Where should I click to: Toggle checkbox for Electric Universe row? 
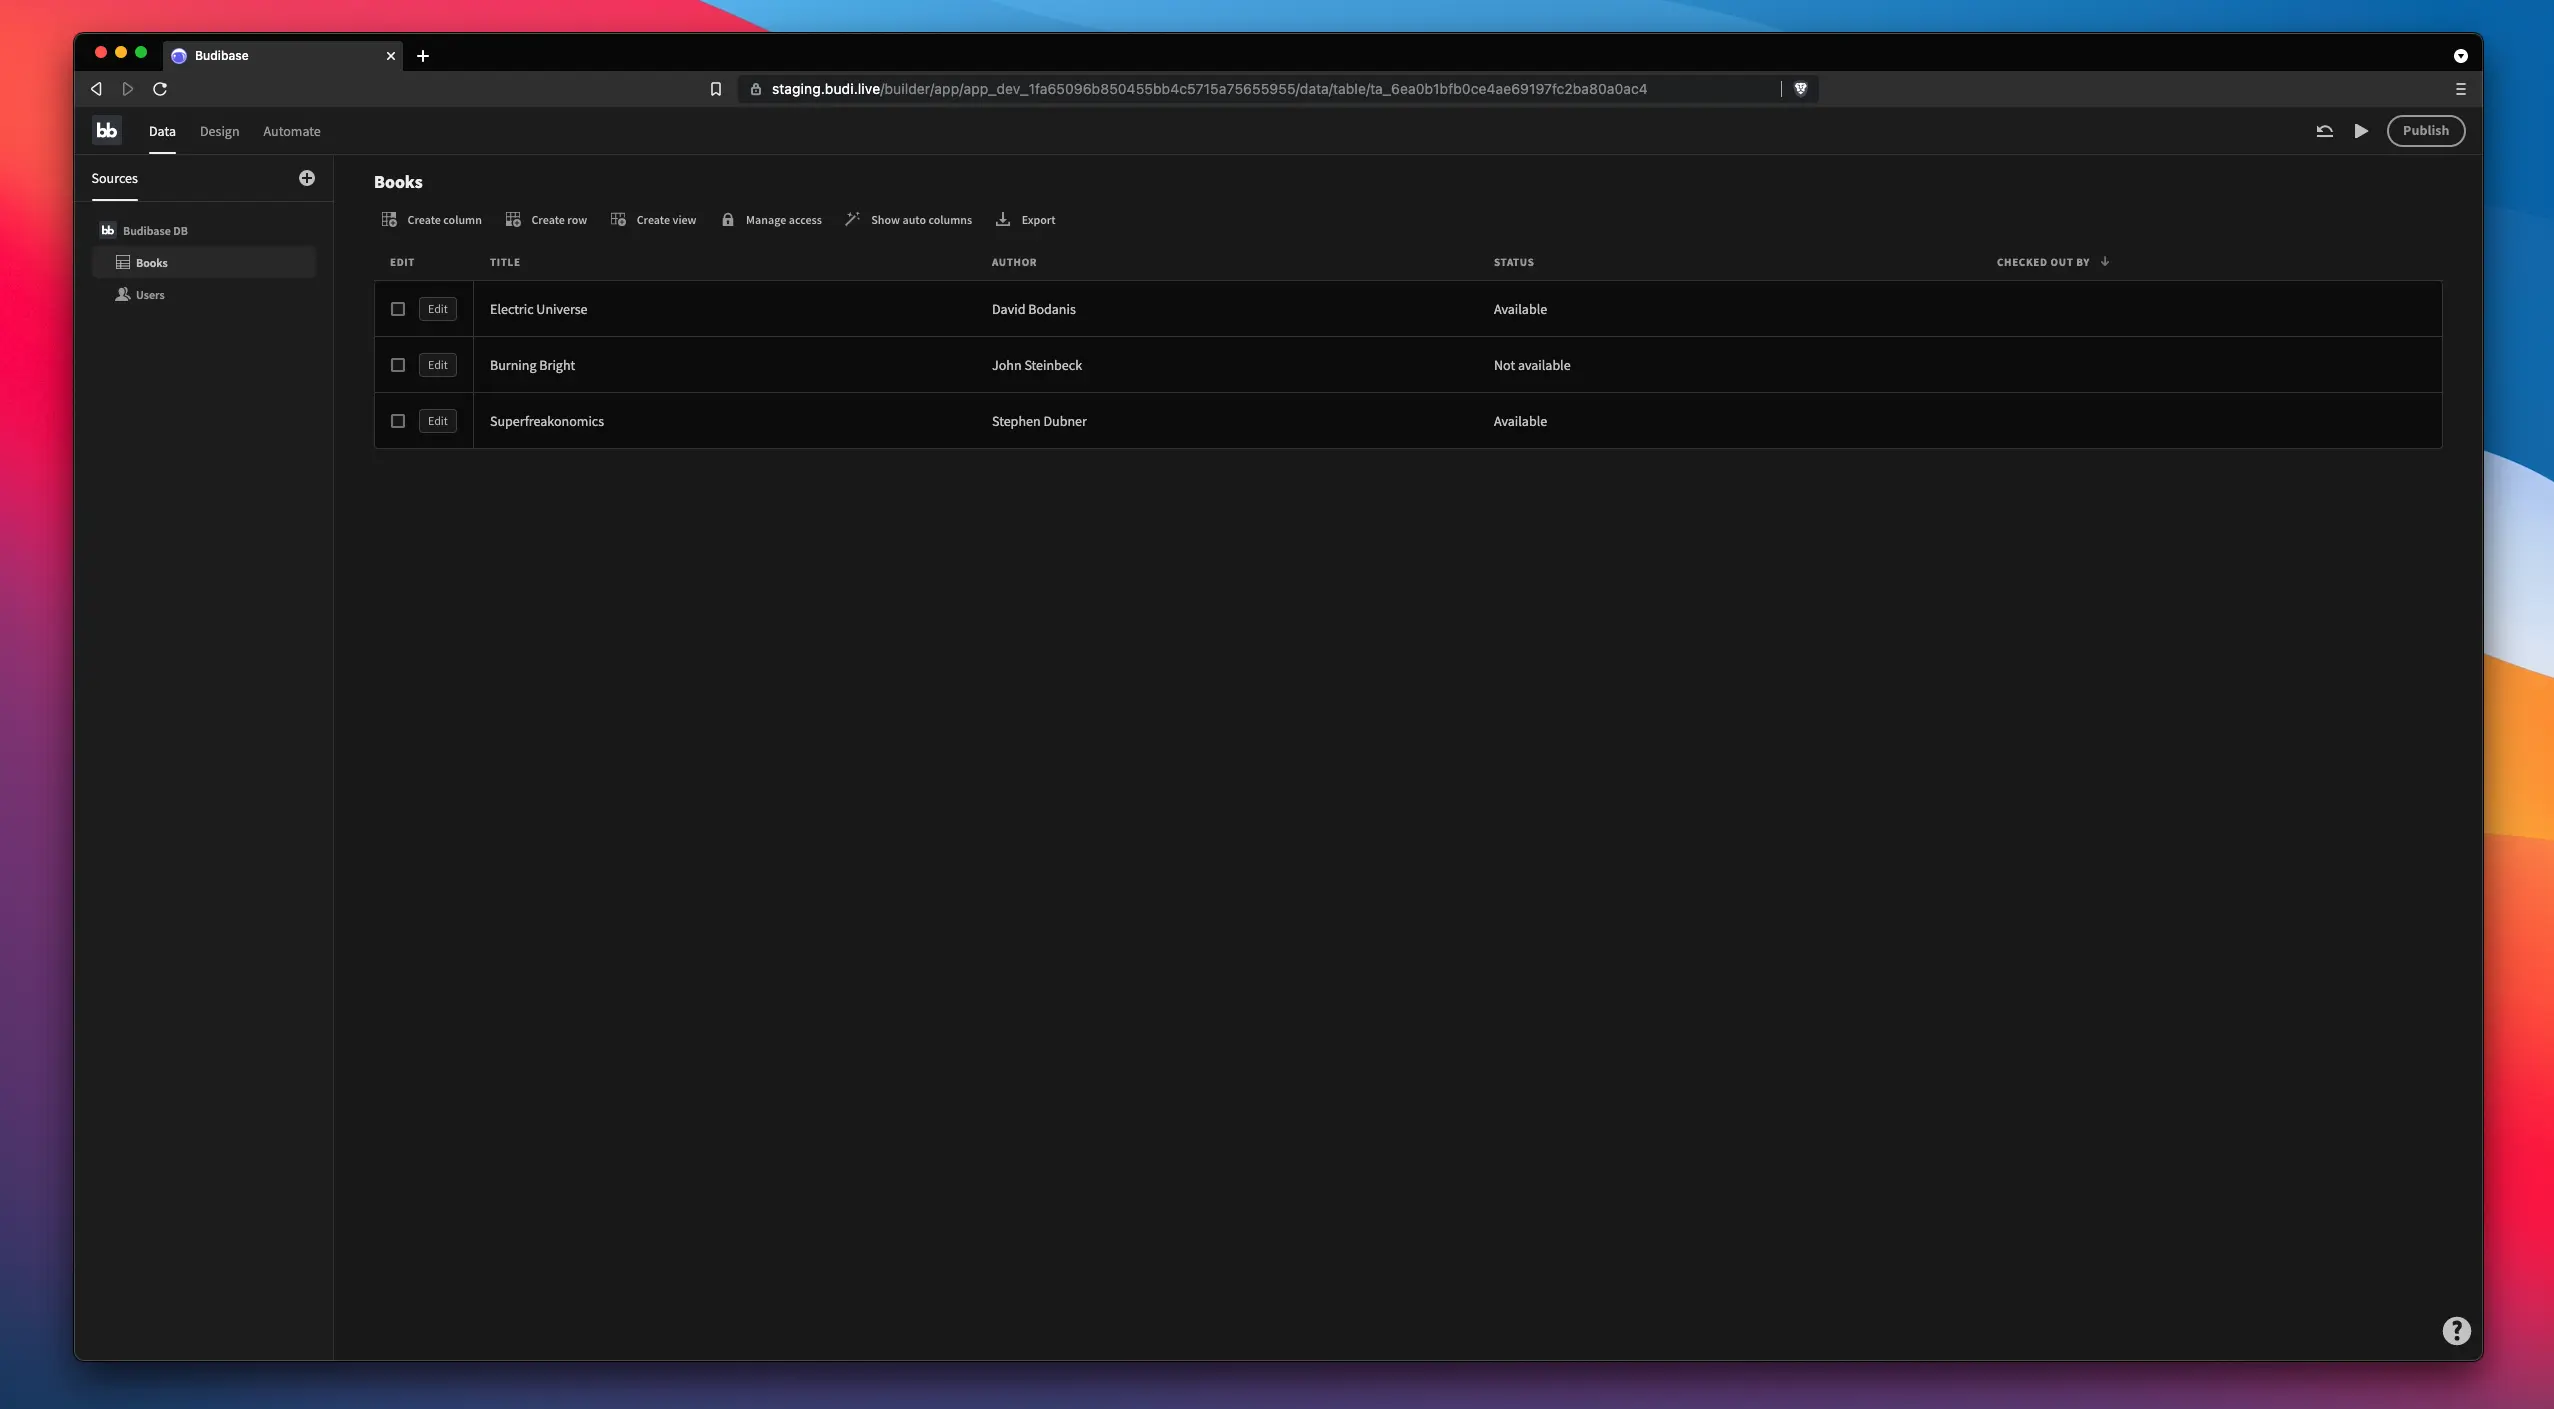tap(397, 309)
